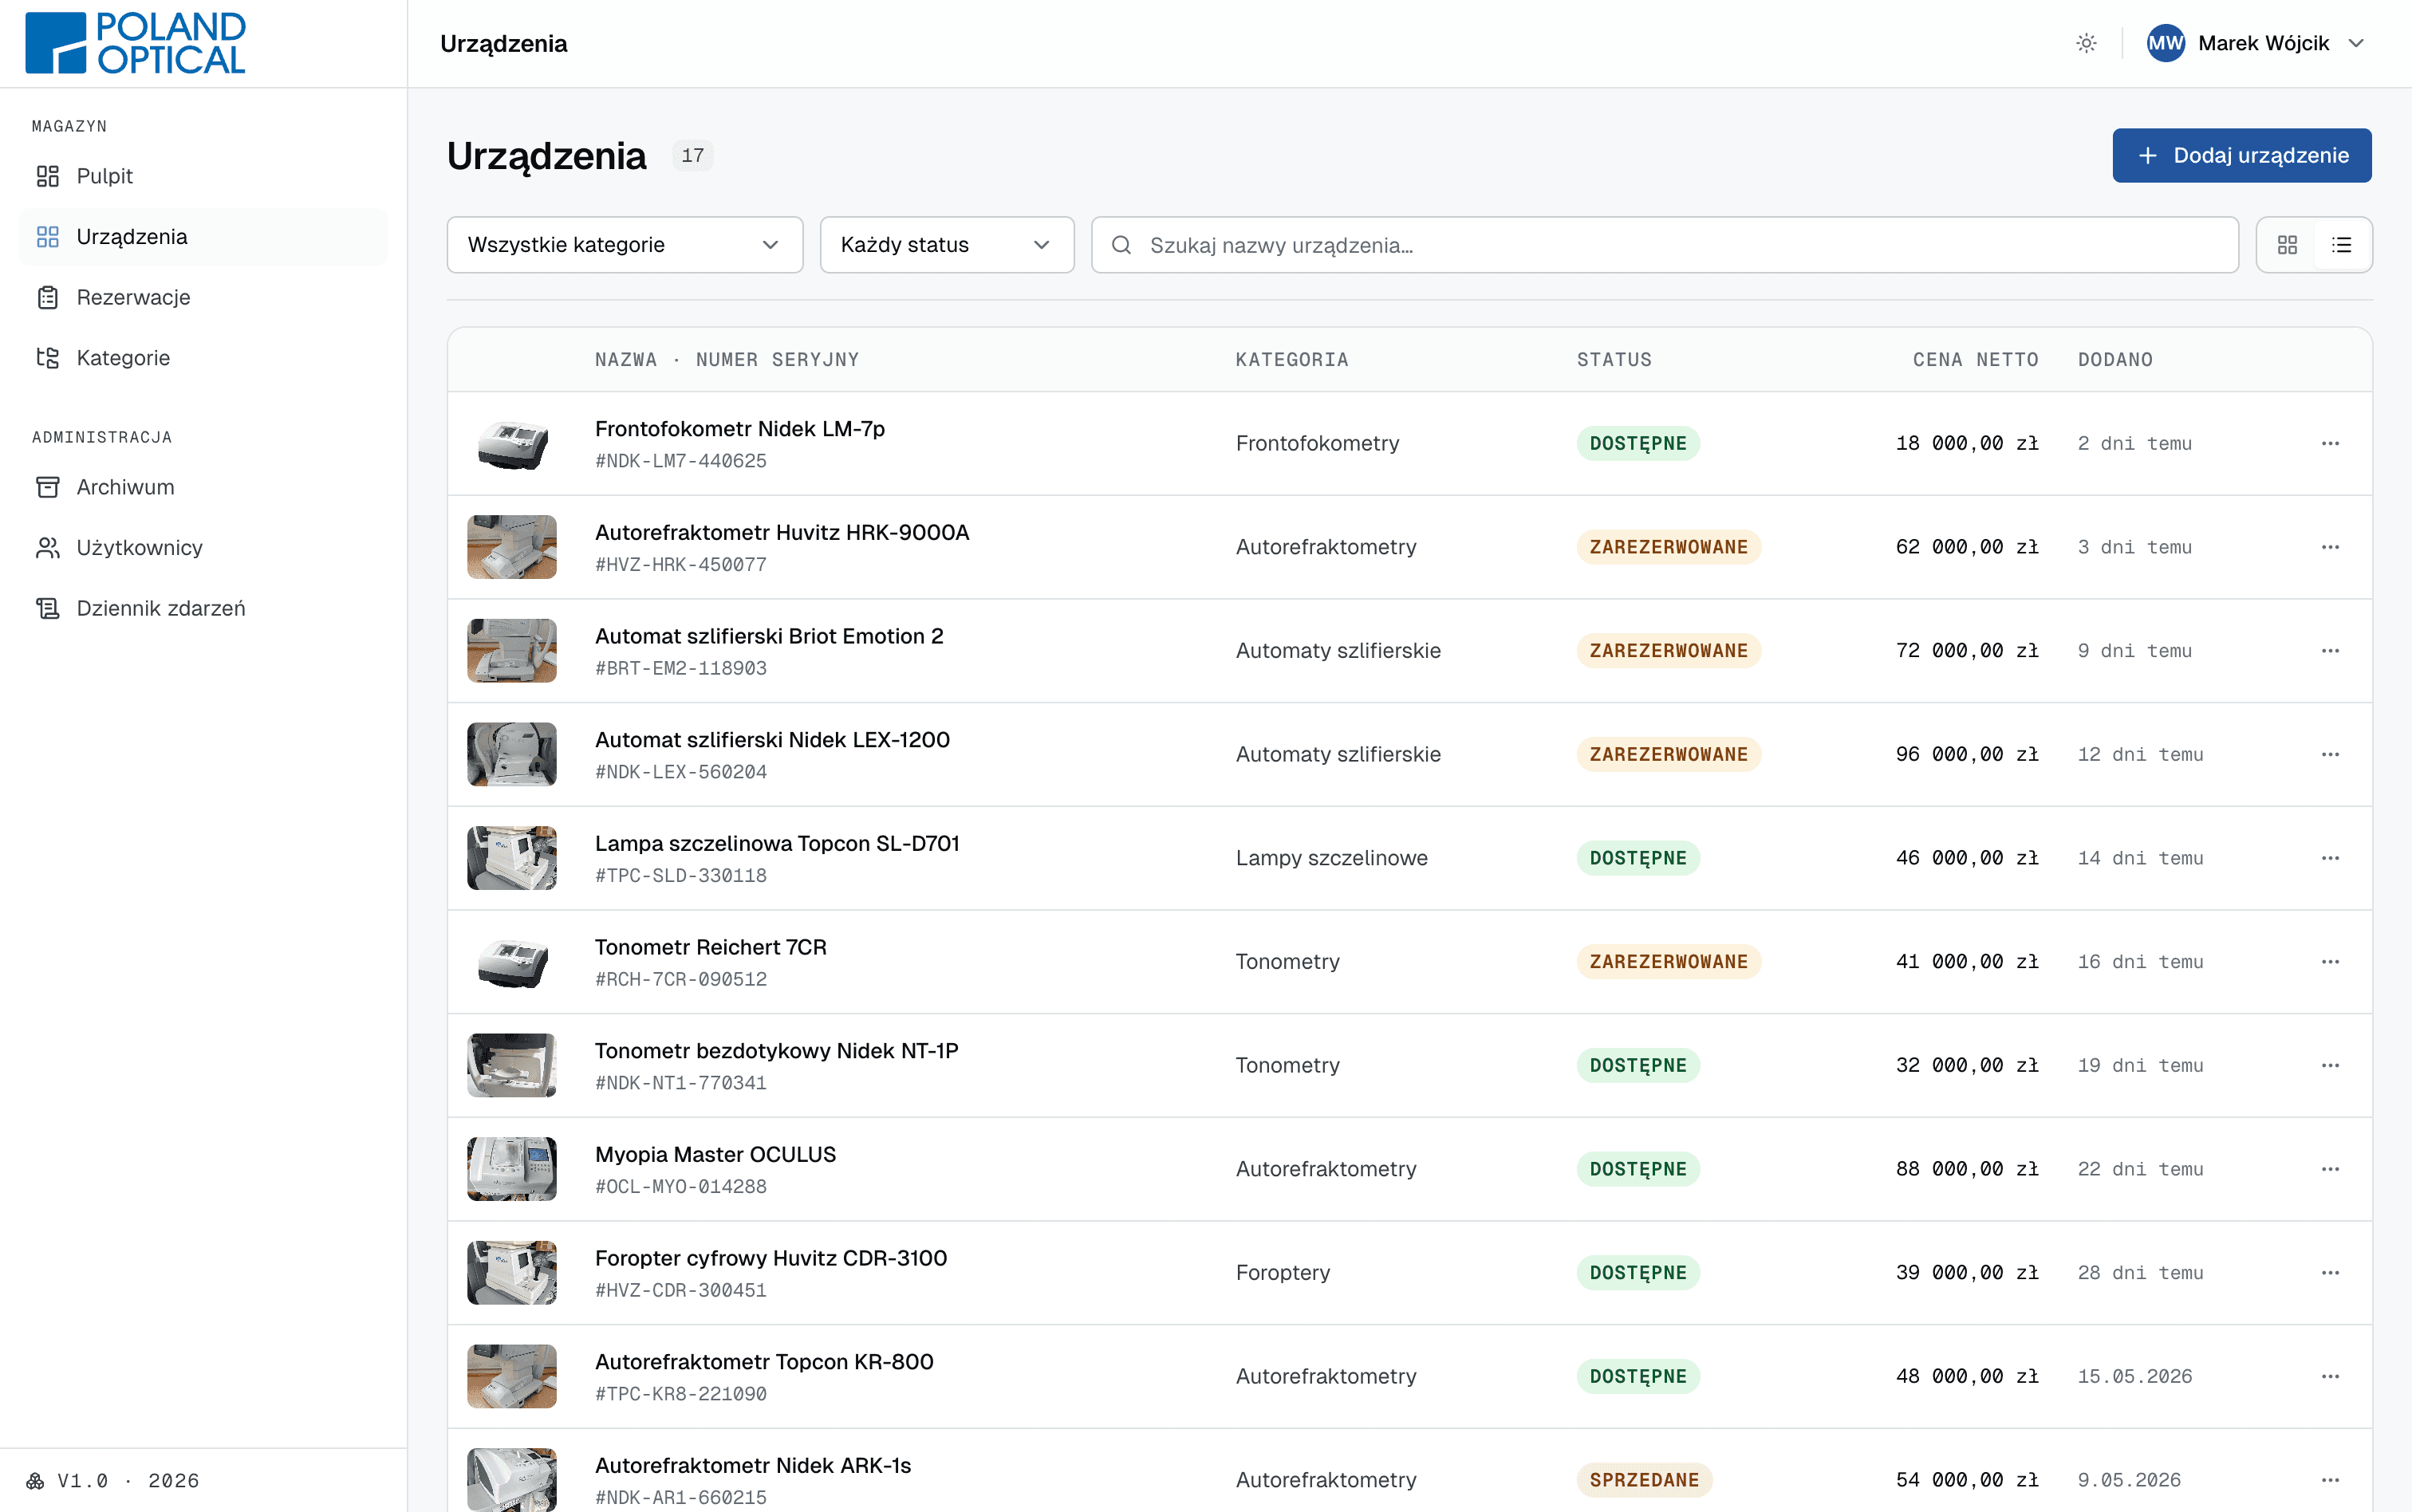
Task: Click the NAZWA · NUMER SERYJNY column header
Action: [x=727, y=360]
